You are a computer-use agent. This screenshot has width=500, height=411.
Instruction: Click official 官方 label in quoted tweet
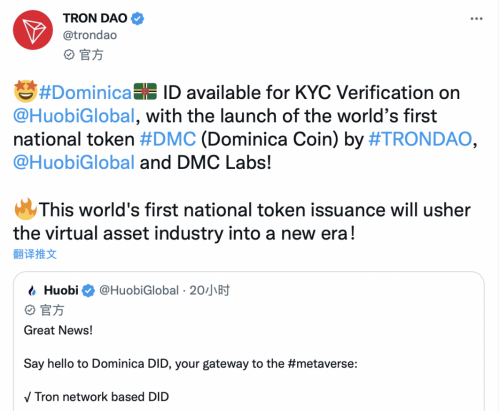[44, 310]
